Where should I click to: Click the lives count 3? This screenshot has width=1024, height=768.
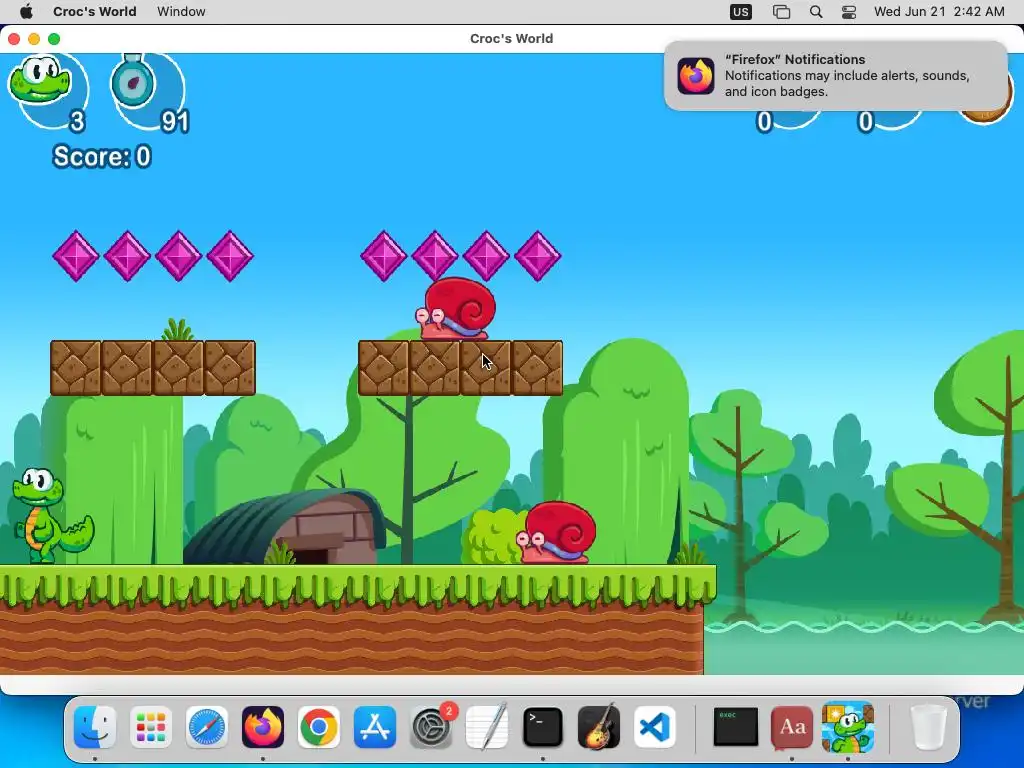pyautogui.click(x=77, y=121)
